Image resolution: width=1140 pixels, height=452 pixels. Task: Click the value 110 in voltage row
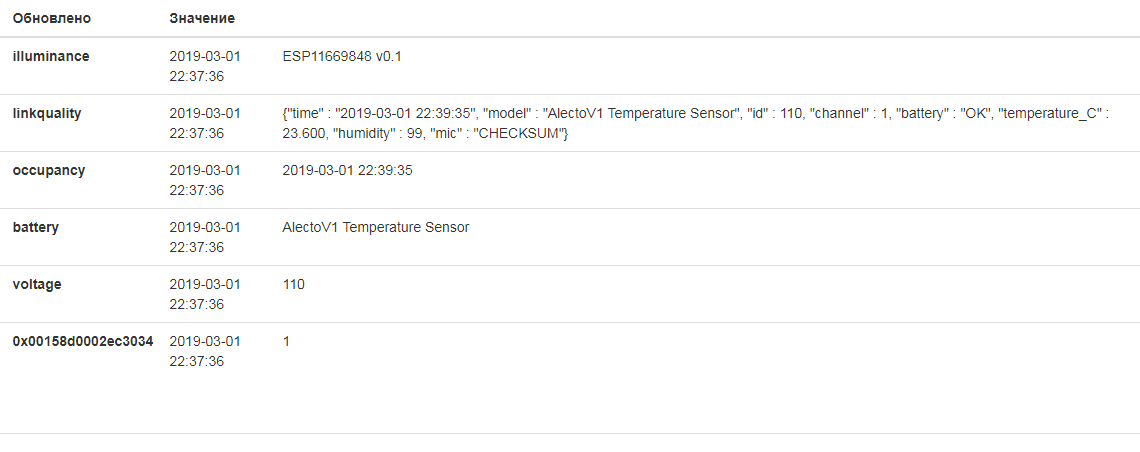coord(294,284)
